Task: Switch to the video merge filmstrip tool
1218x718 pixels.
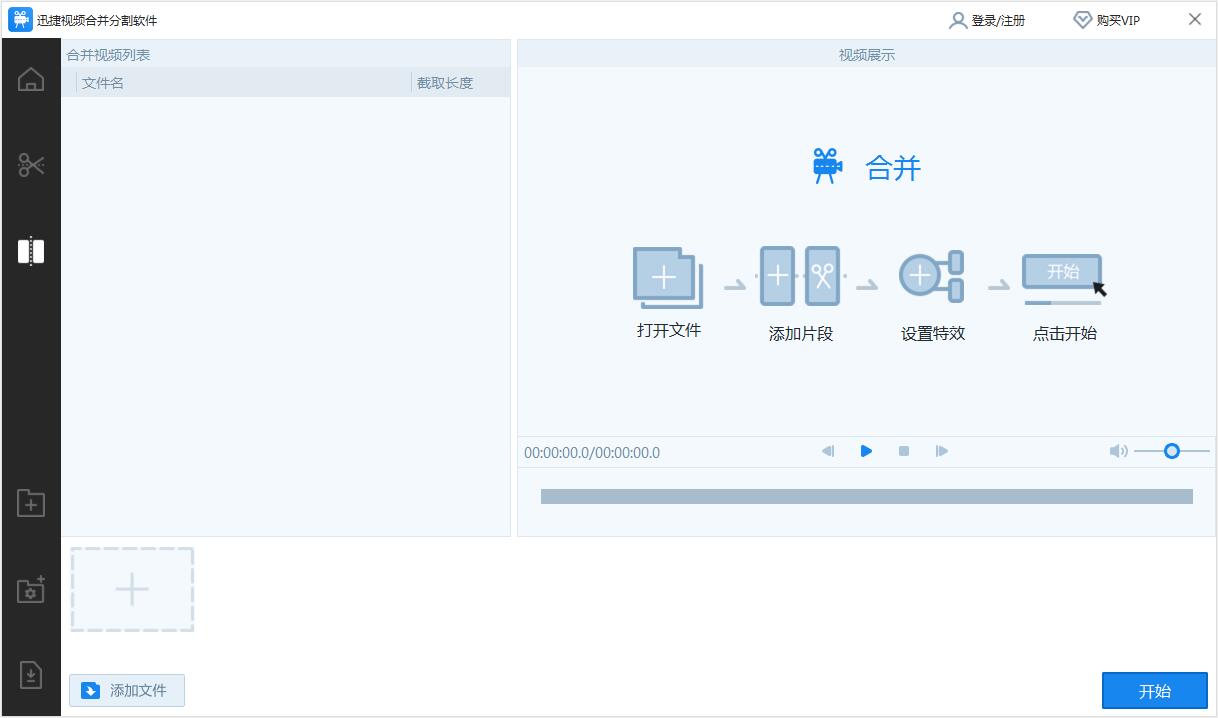Action: tap(30, 251)
